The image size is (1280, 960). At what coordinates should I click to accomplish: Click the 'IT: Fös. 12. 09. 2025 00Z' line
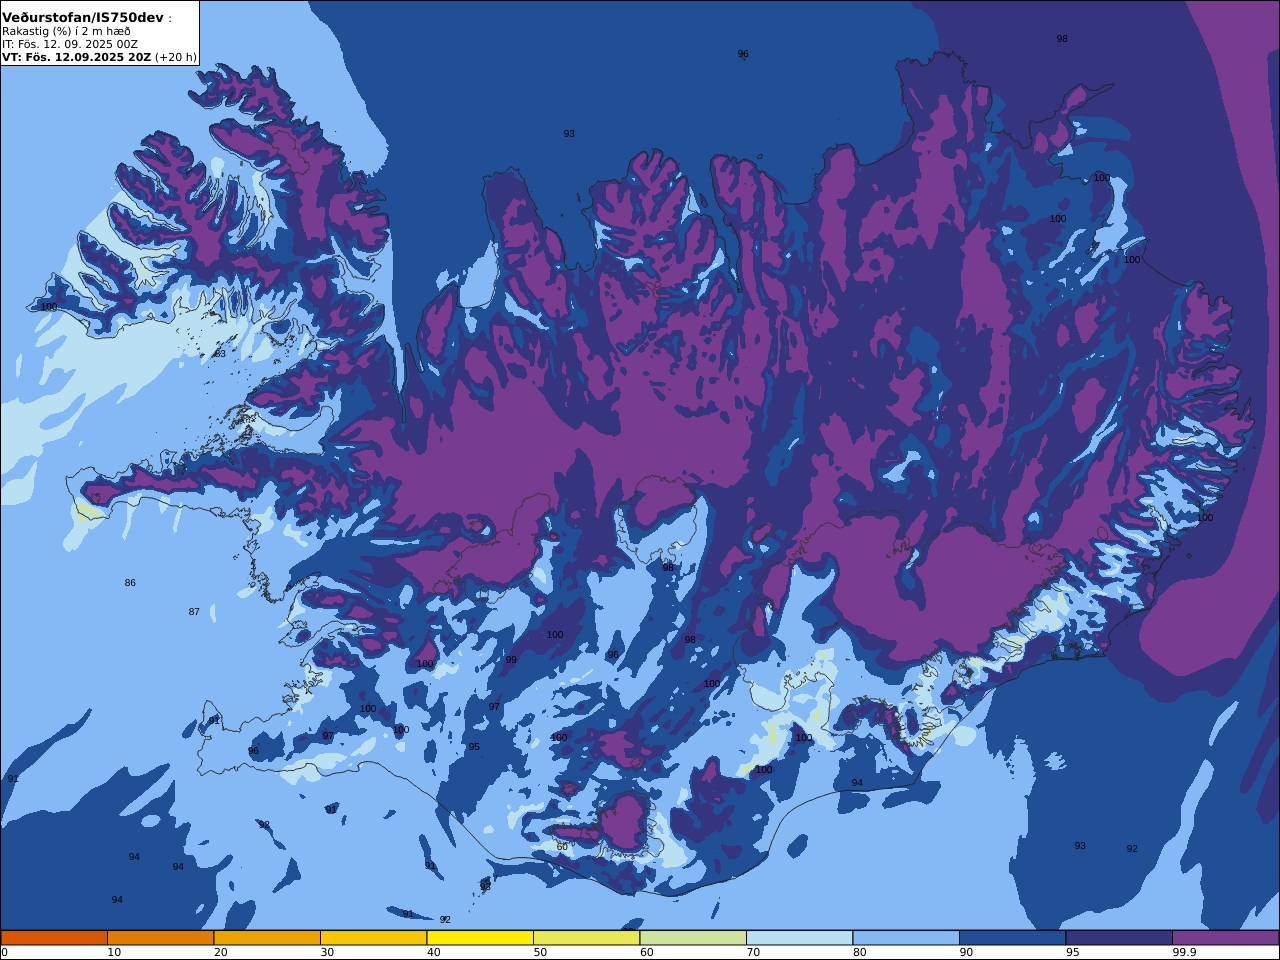70,44
